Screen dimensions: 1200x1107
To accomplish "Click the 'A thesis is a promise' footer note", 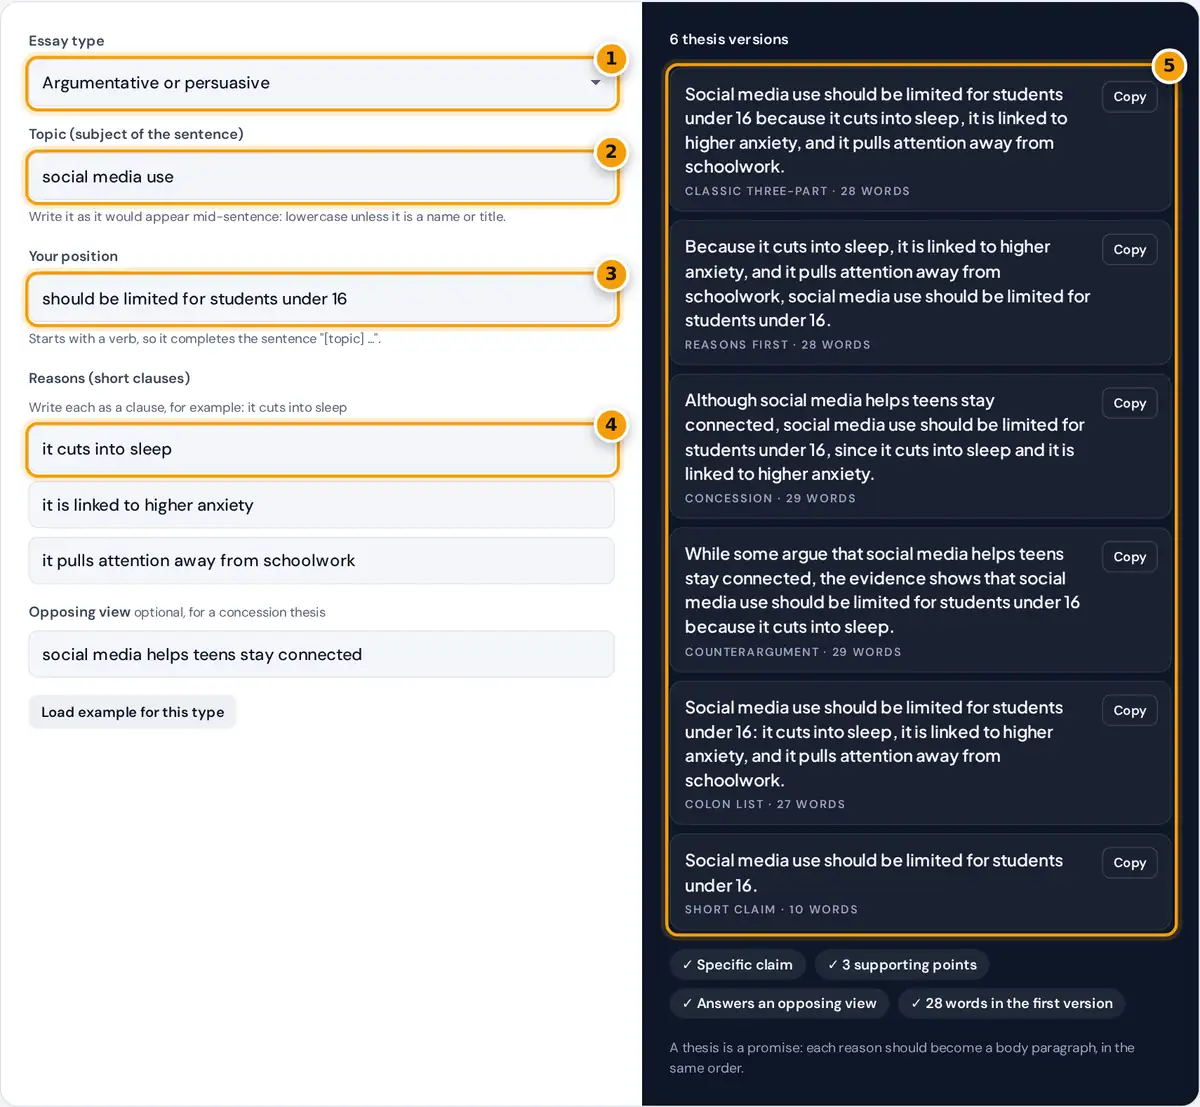I will coord(902,1057).
